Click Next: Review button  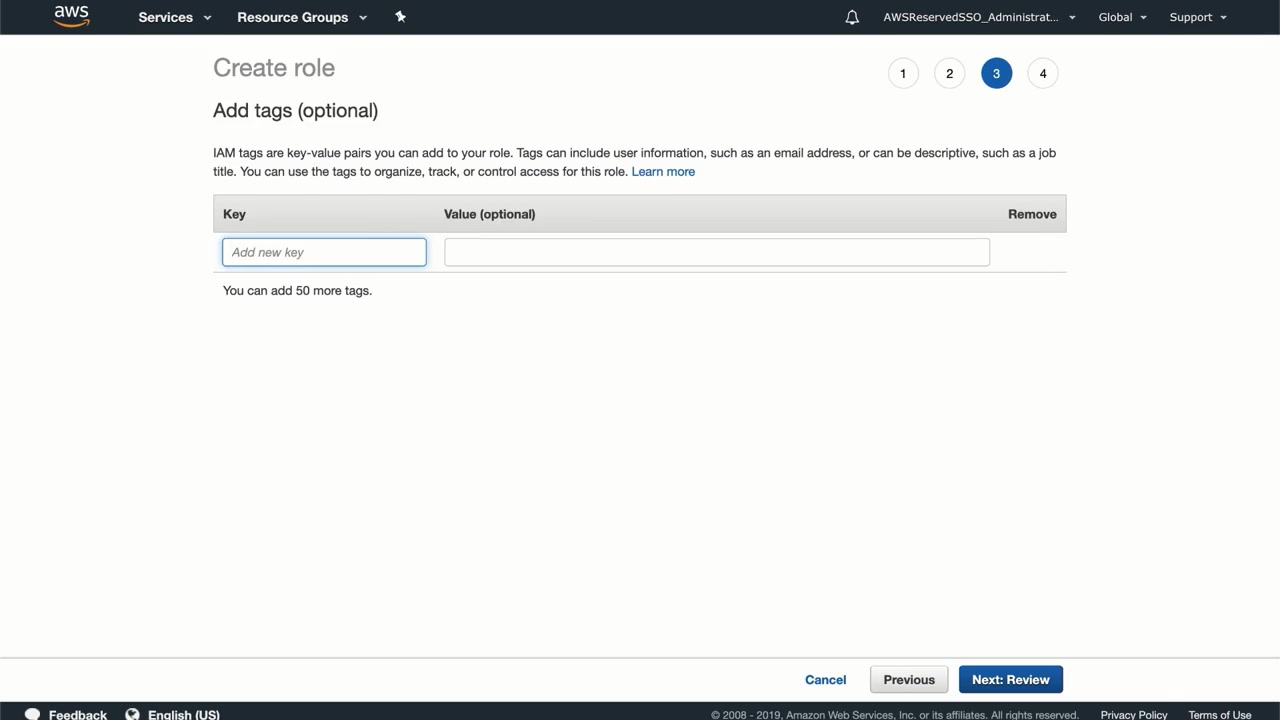(x=1010, y=680)
